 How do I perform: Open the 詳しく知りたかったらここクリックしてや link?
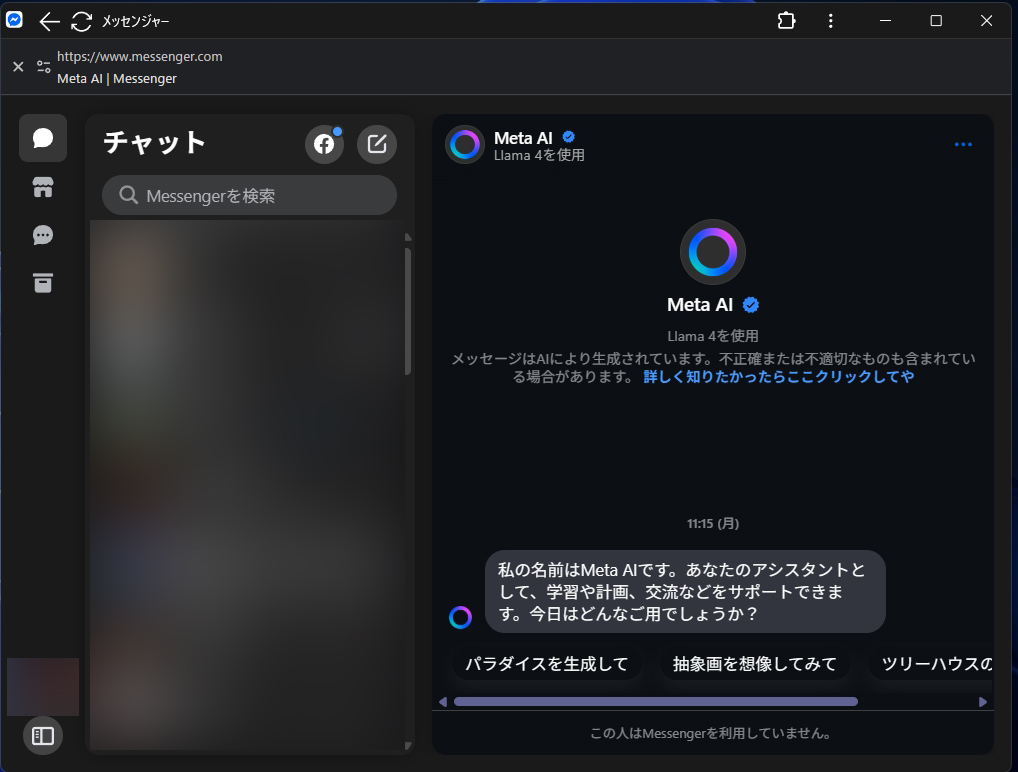pos(778,377)
